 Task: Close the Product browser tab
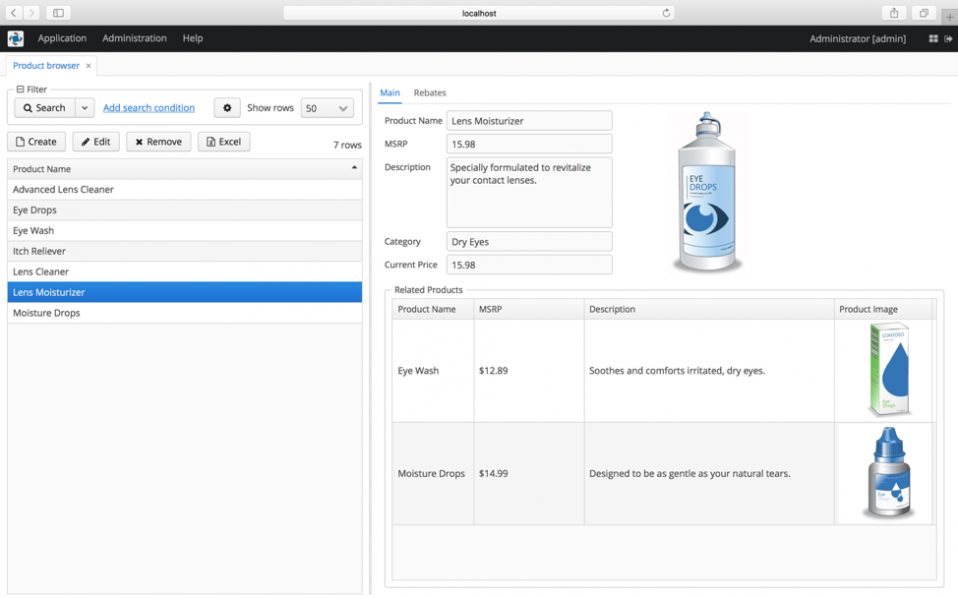pos(89,66)
